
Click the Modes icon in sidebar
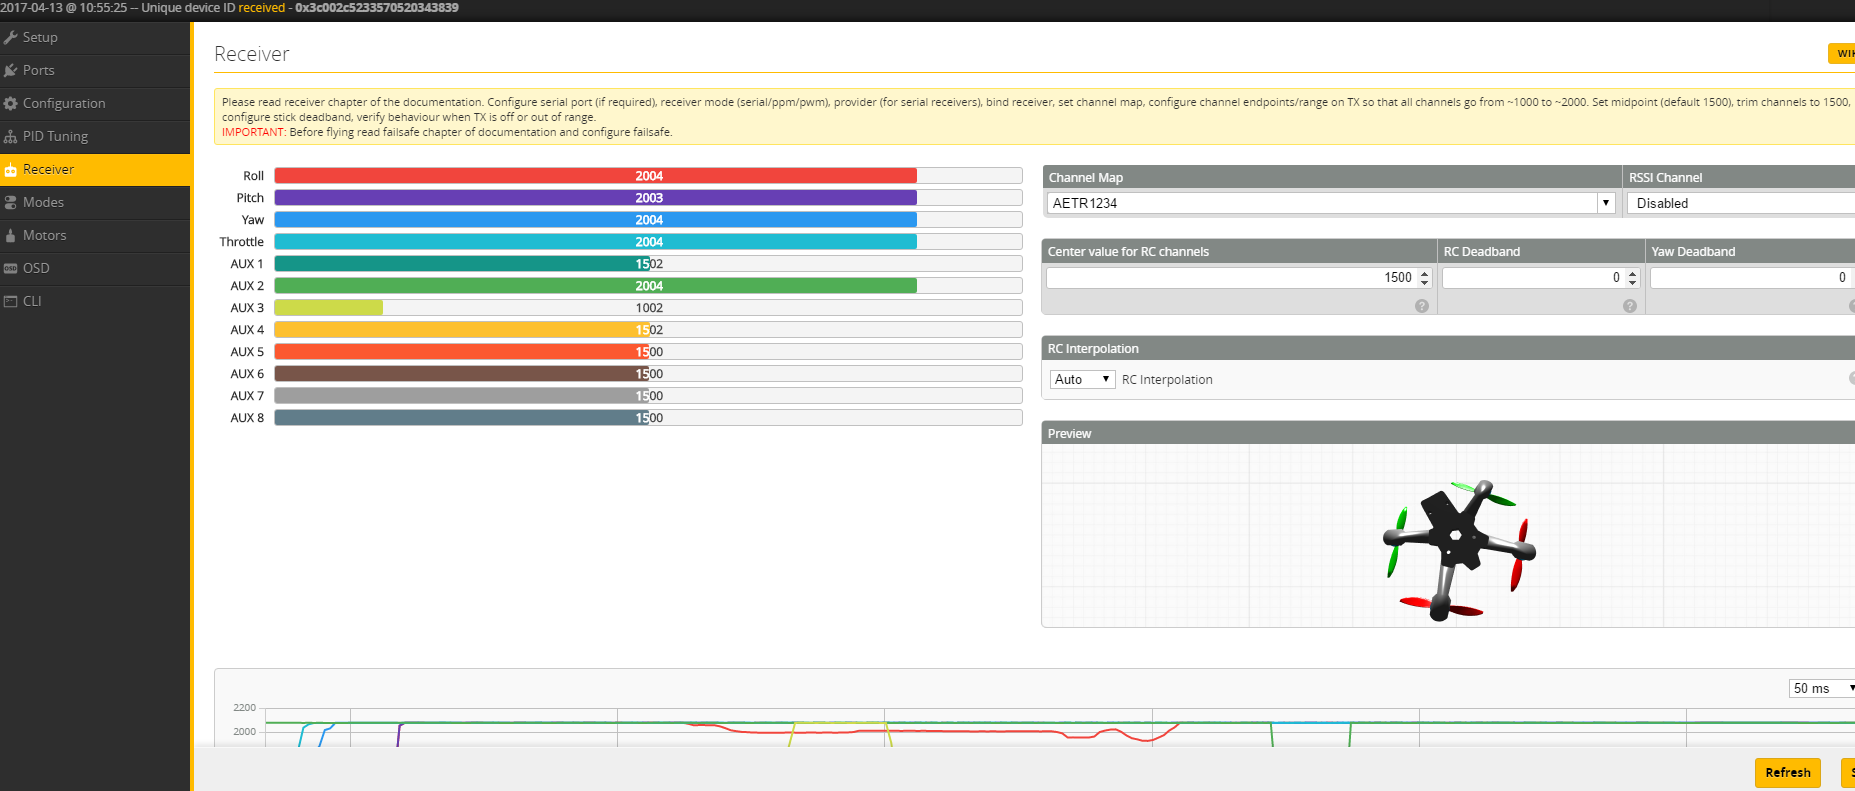point(11,202)
